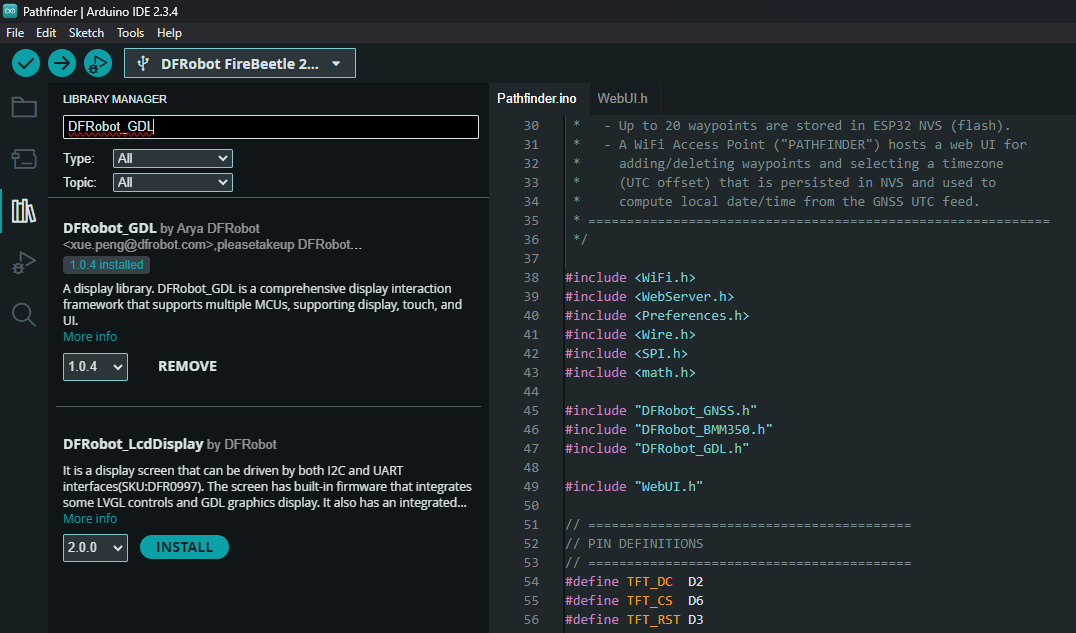Upload the sketch with the arrow button
This screenshot has height=633, width=1076.
[62, 64]
